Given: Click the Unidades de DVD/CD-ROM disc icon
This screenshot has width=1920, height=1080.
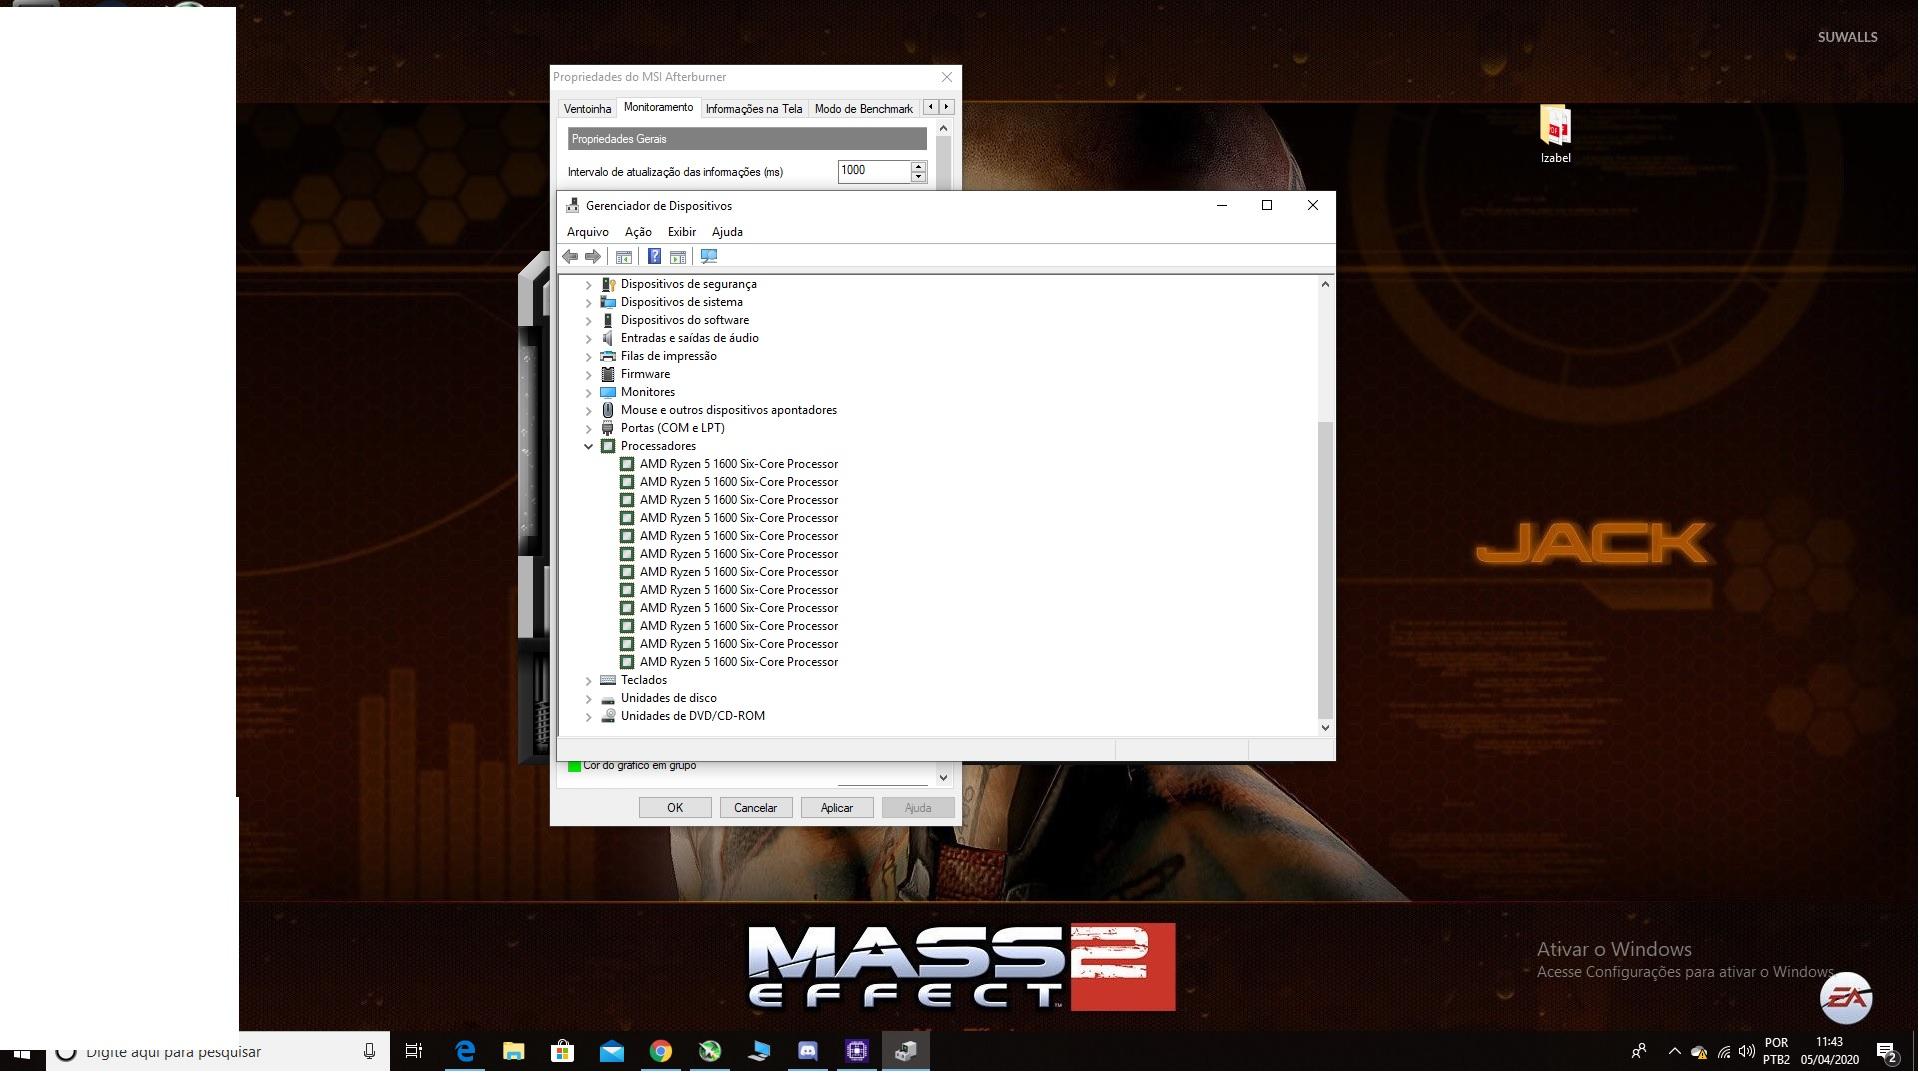Looking at the screenshot, I should click(x=608, y=716).
